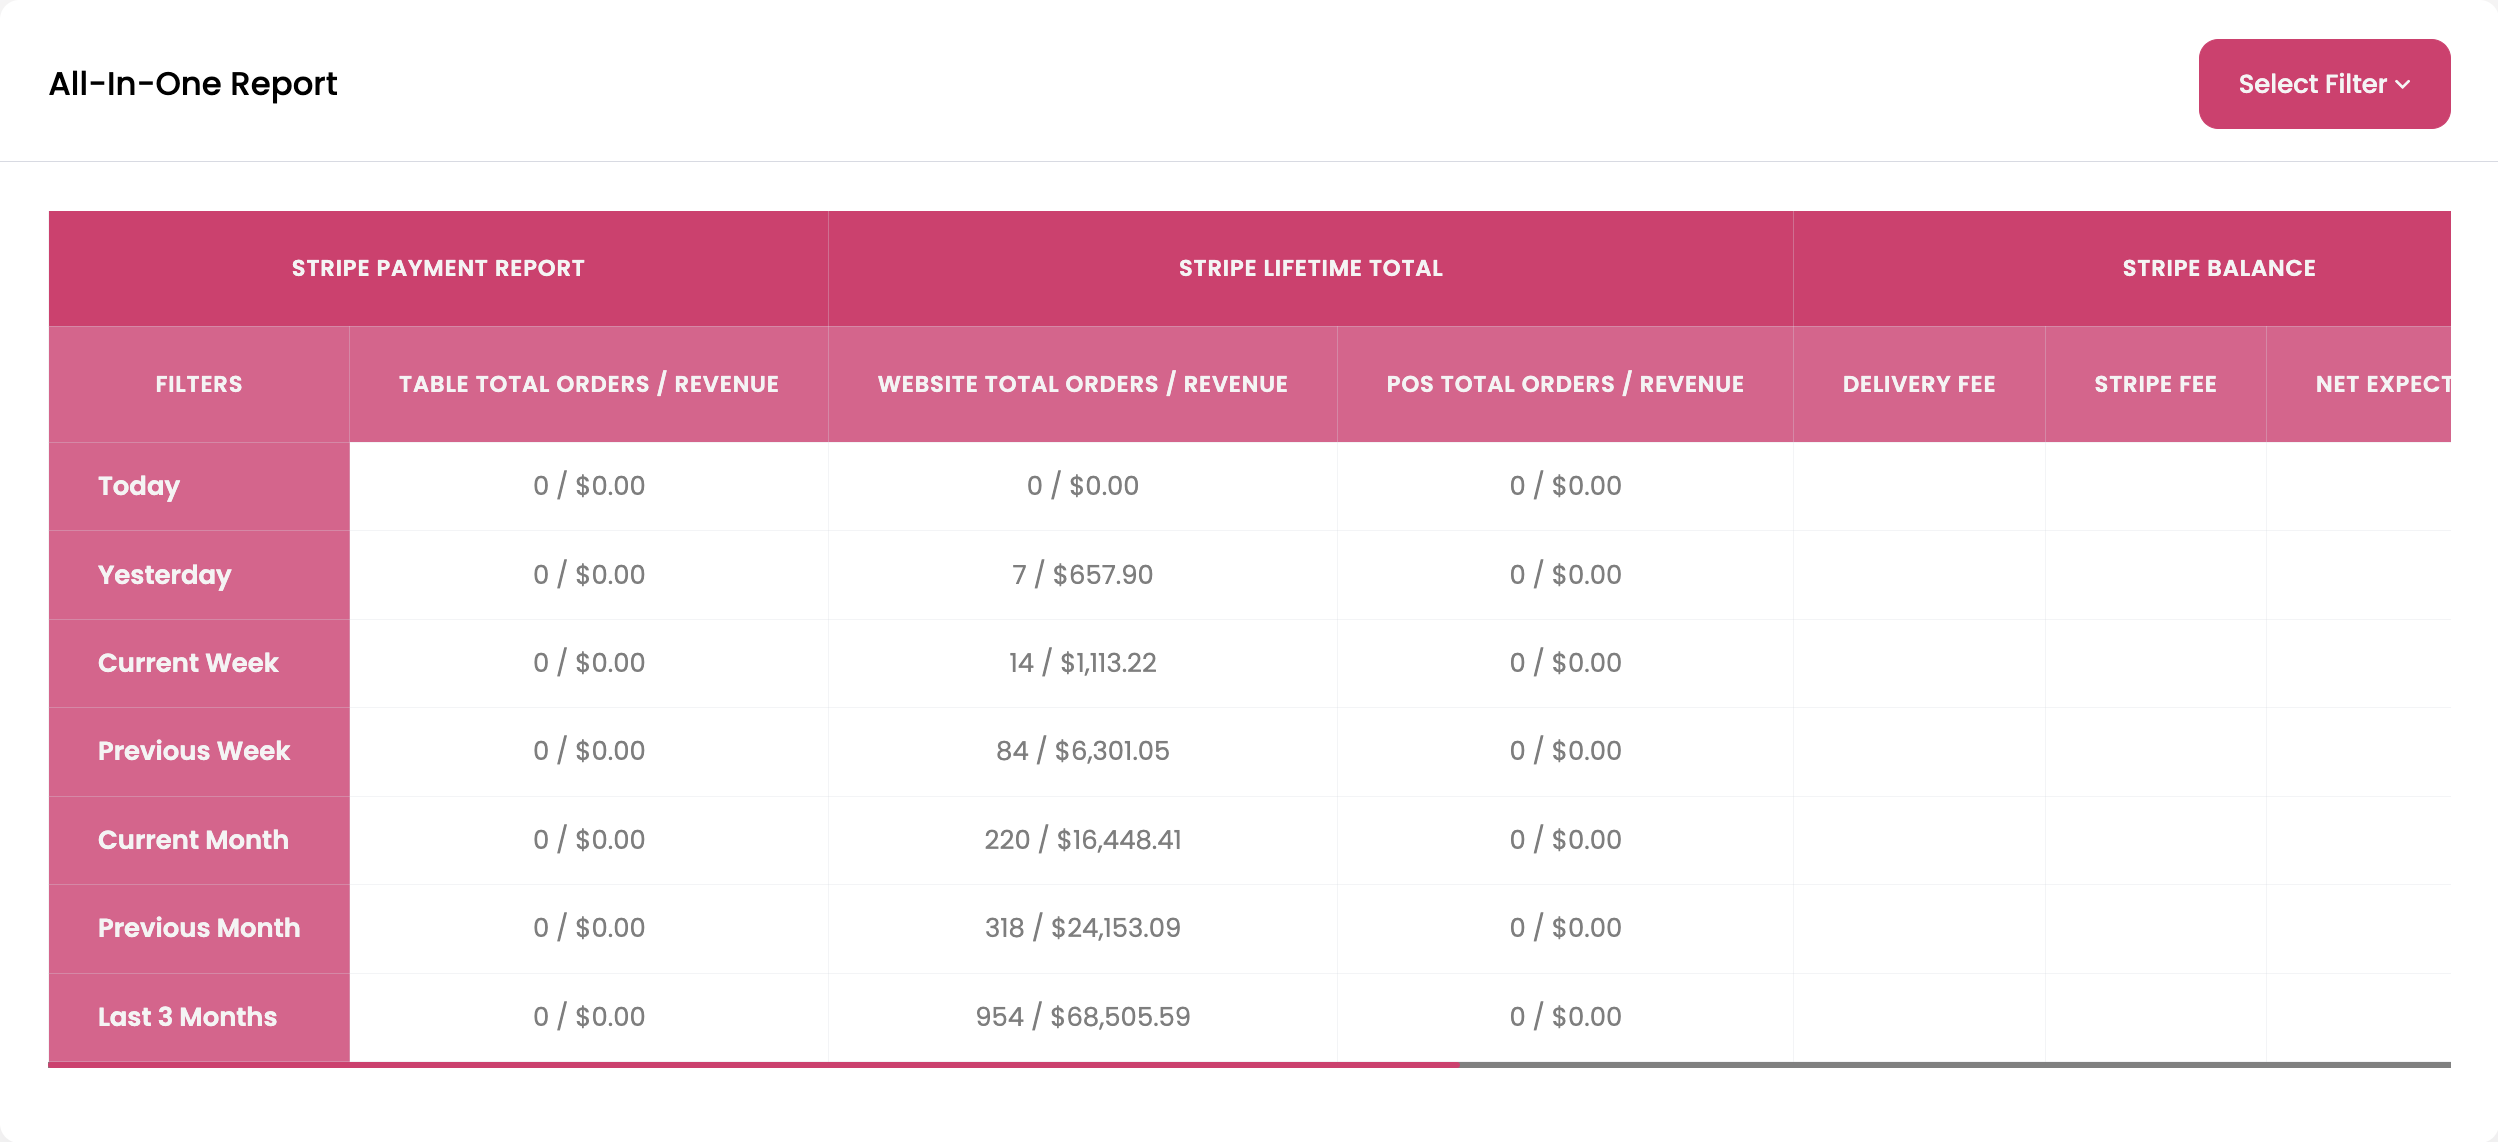Click the Website Total Orders / Revenue column header

[1083, 384]
